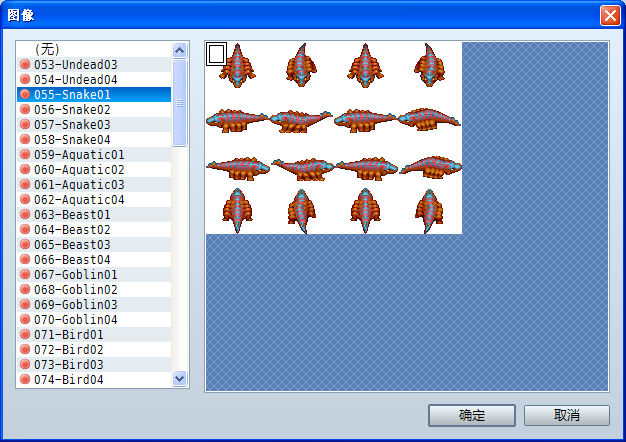This screenshot has width=626, height=442.
Task: Pick the fourth sprite frame, top row
Action: (430, 66)
